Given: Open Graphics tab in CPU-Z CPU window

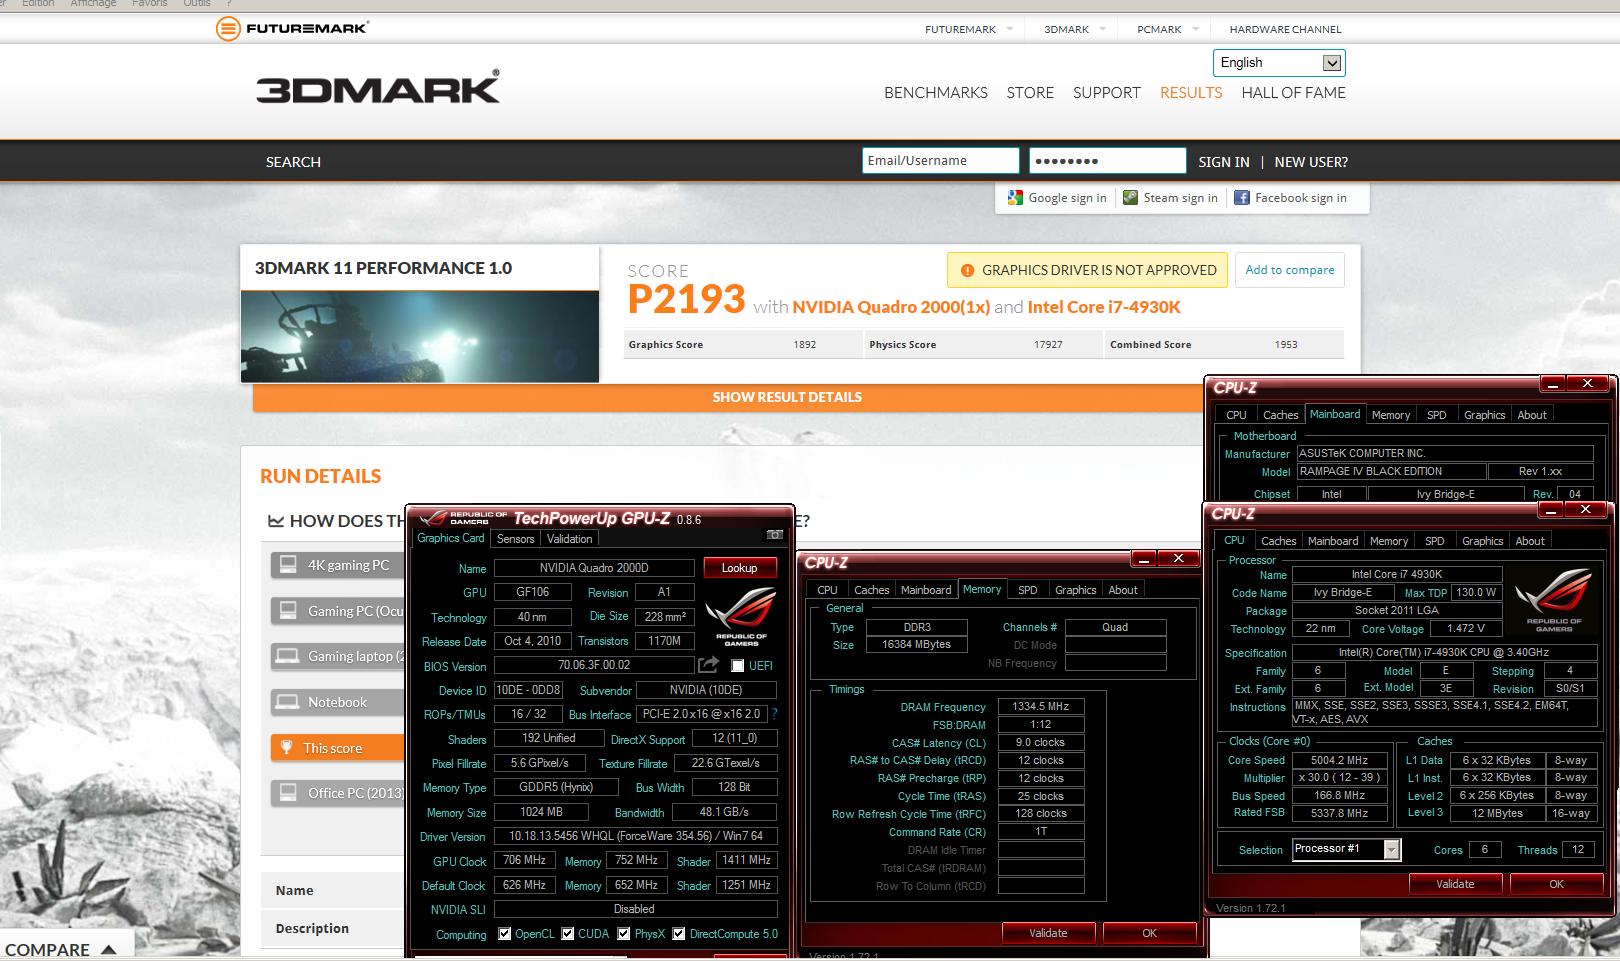Looking at the screenshot, I should point(1482,541).
